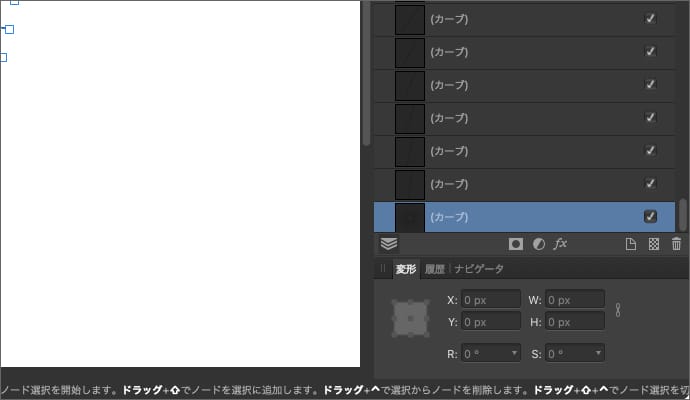Viewport: 690px width, 400px height.
Task: Add a new layer with the page icon
Action: point(630,243)
